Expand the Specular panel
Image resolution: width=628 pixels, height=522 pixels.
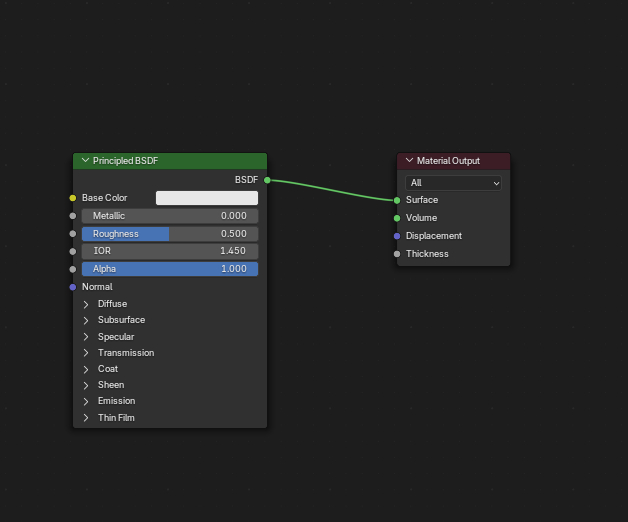point(86,337)
